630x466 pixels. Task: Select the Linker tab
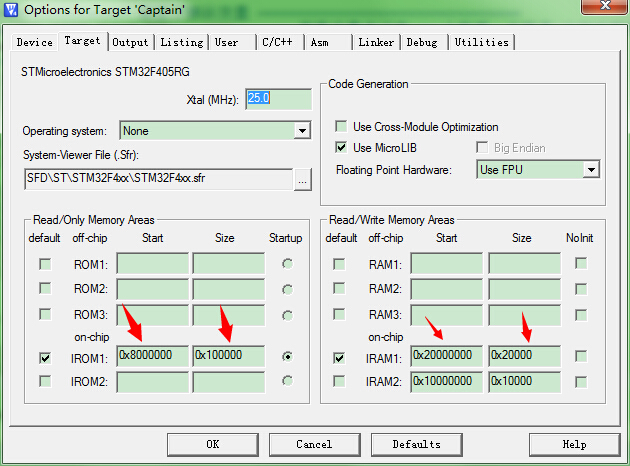point(376,42)
